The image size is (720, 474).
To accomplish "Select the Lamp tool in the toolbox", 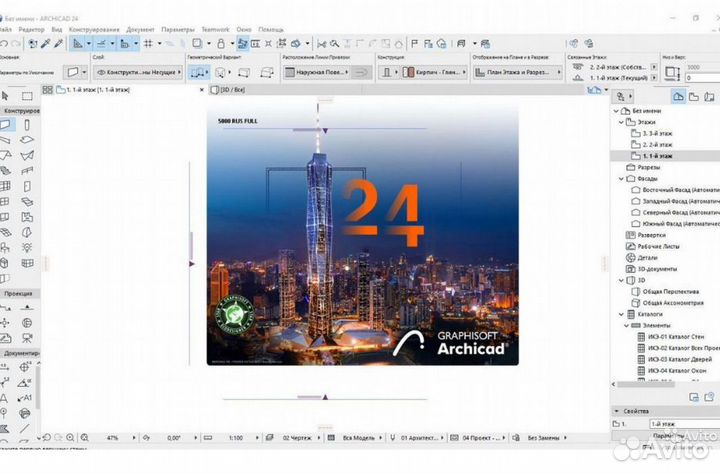I will tap(27, 248).
